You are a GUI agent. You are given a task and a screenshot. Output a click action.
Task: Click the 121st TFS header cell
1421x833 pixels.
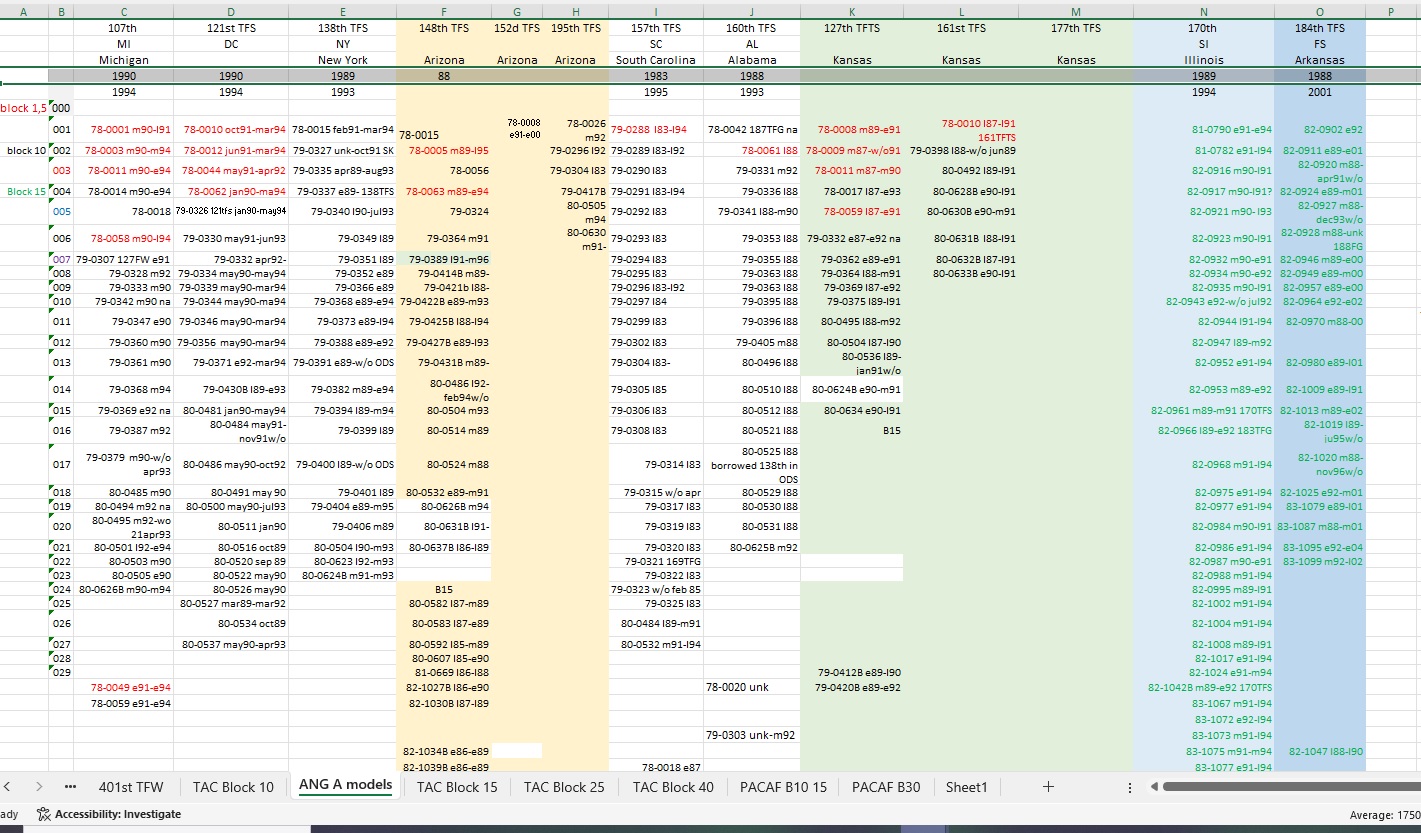231,28
